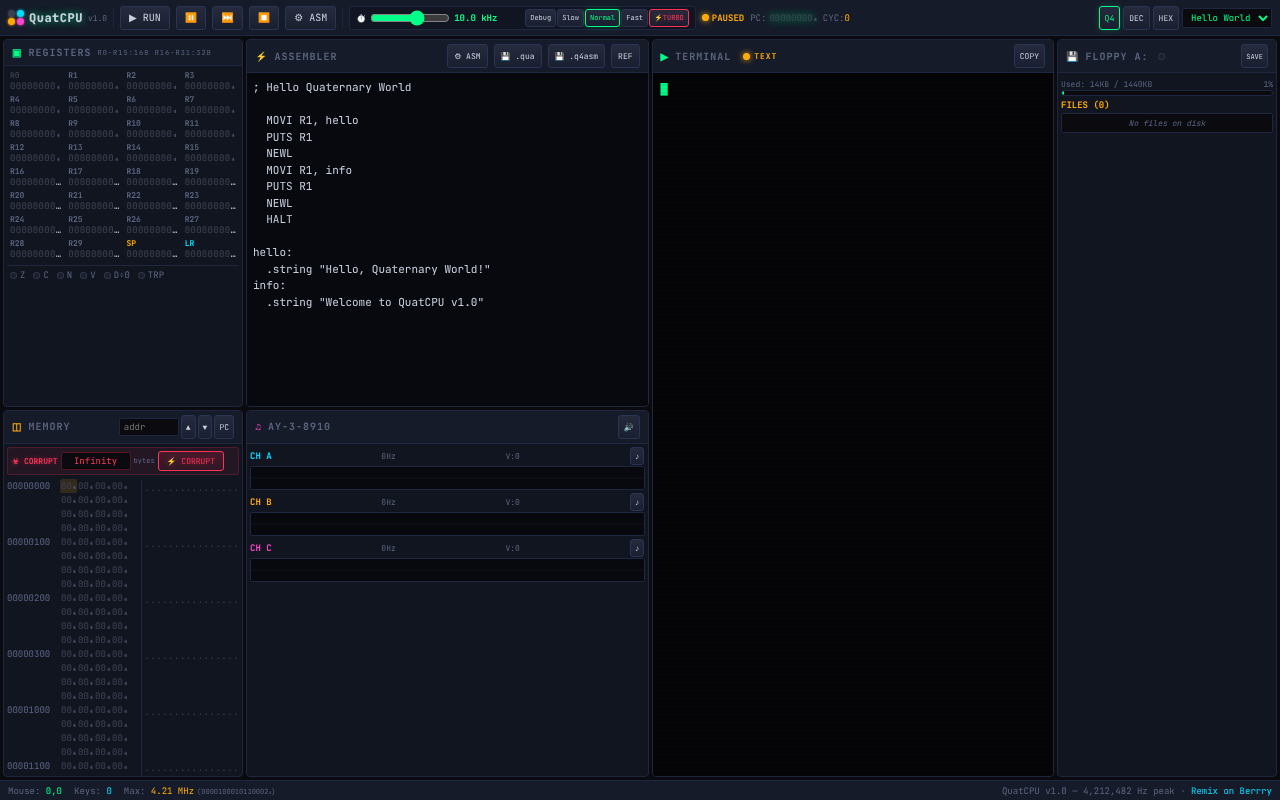Select Slow speed mode
The height and width of the screenshot is (800, 1280).
(570, 18)
